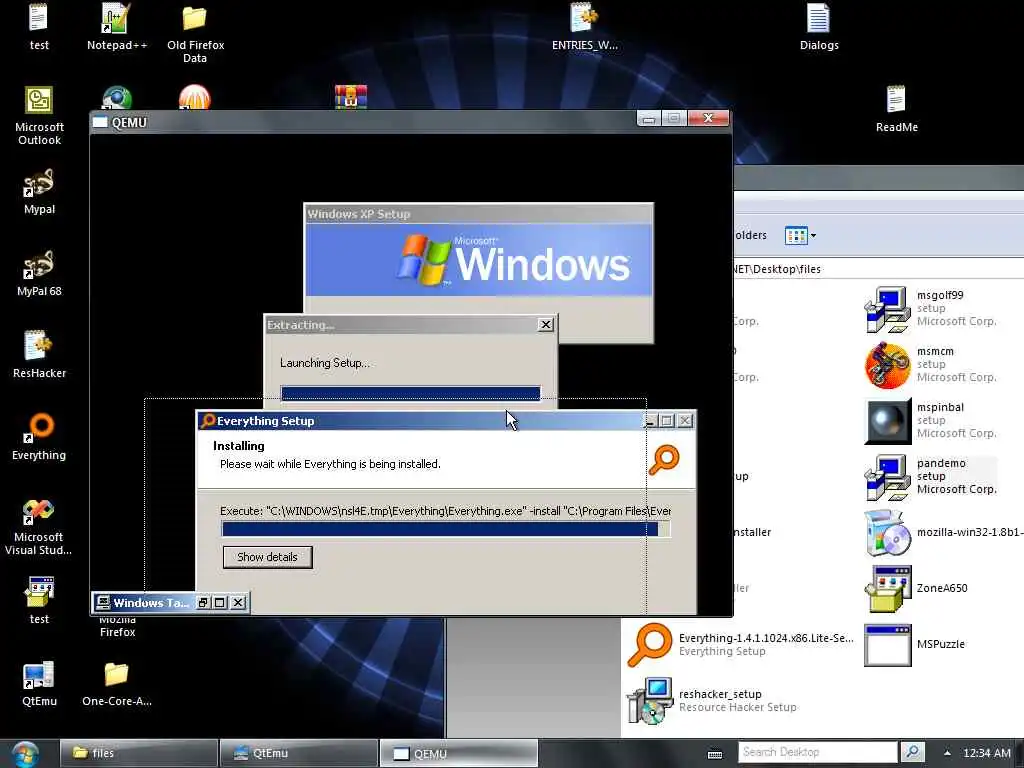Maximize the Windows Ta... minimized window
The width and height of the screenshot is (1024, 768).
[x=220, y=602]
